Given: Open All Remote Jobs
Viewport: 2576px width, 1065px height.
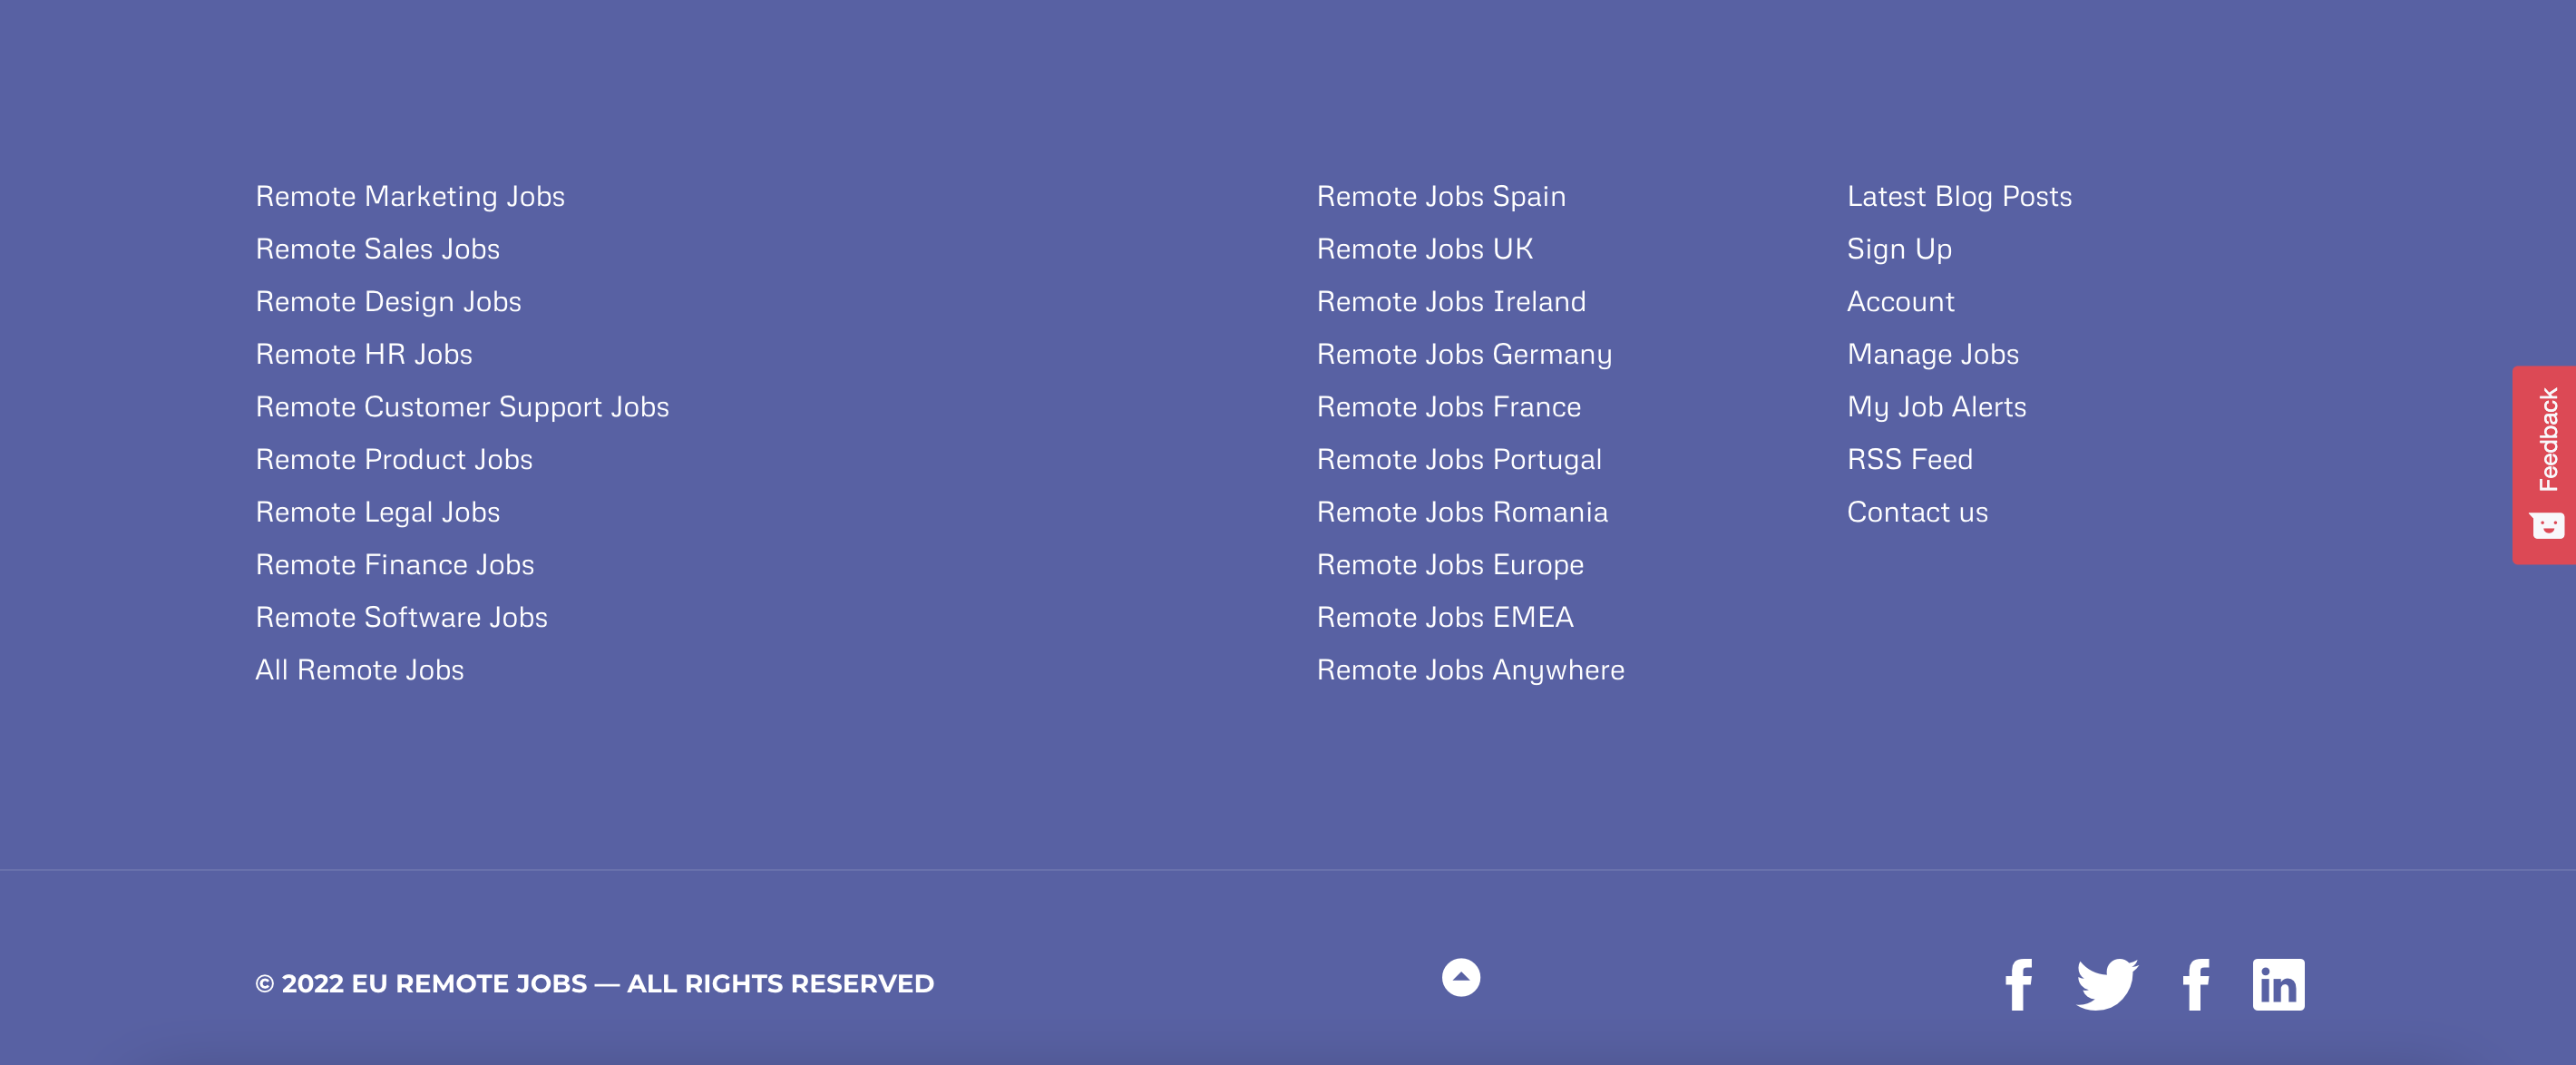Looking at the screenshot, I should point(360,670).
